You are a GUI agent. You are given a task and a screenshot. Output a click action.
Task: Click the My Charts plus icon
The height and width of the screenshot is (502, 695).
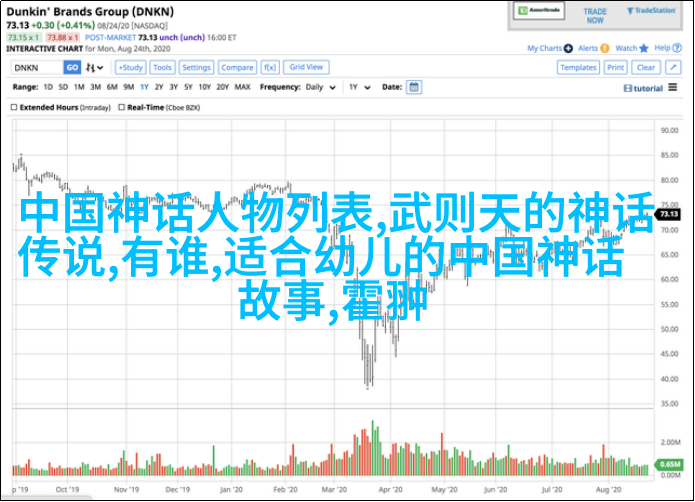coord(568,48)
